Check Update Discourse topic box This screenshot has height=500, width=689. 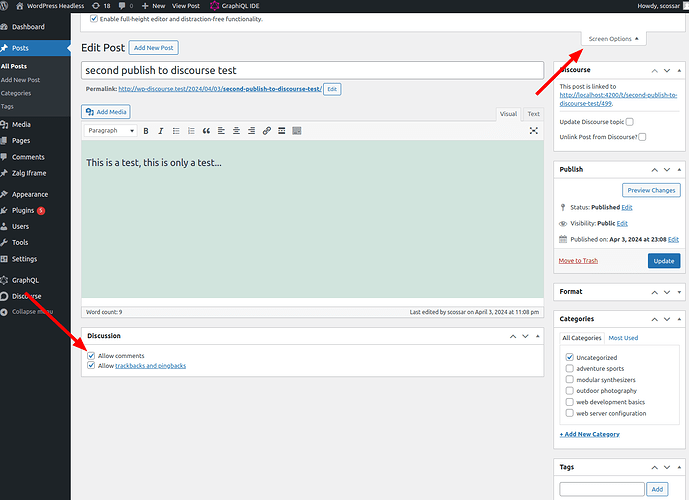point(630,122)
